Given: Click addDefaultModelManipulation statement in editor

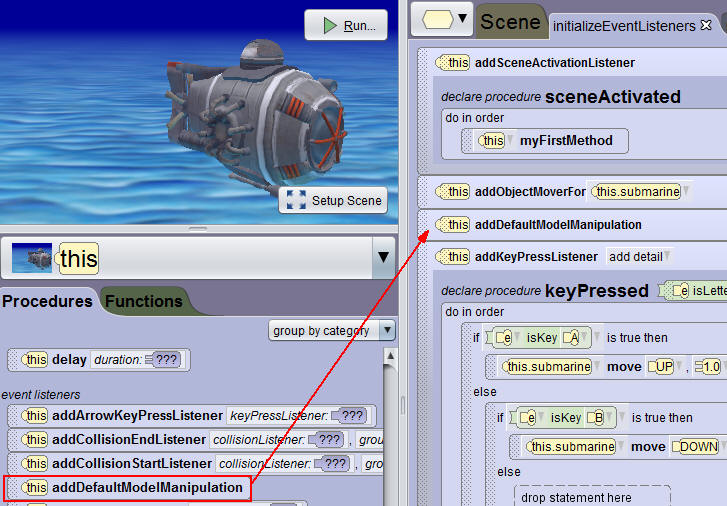Looking at the screenshot, I should [x=558, y=225].
